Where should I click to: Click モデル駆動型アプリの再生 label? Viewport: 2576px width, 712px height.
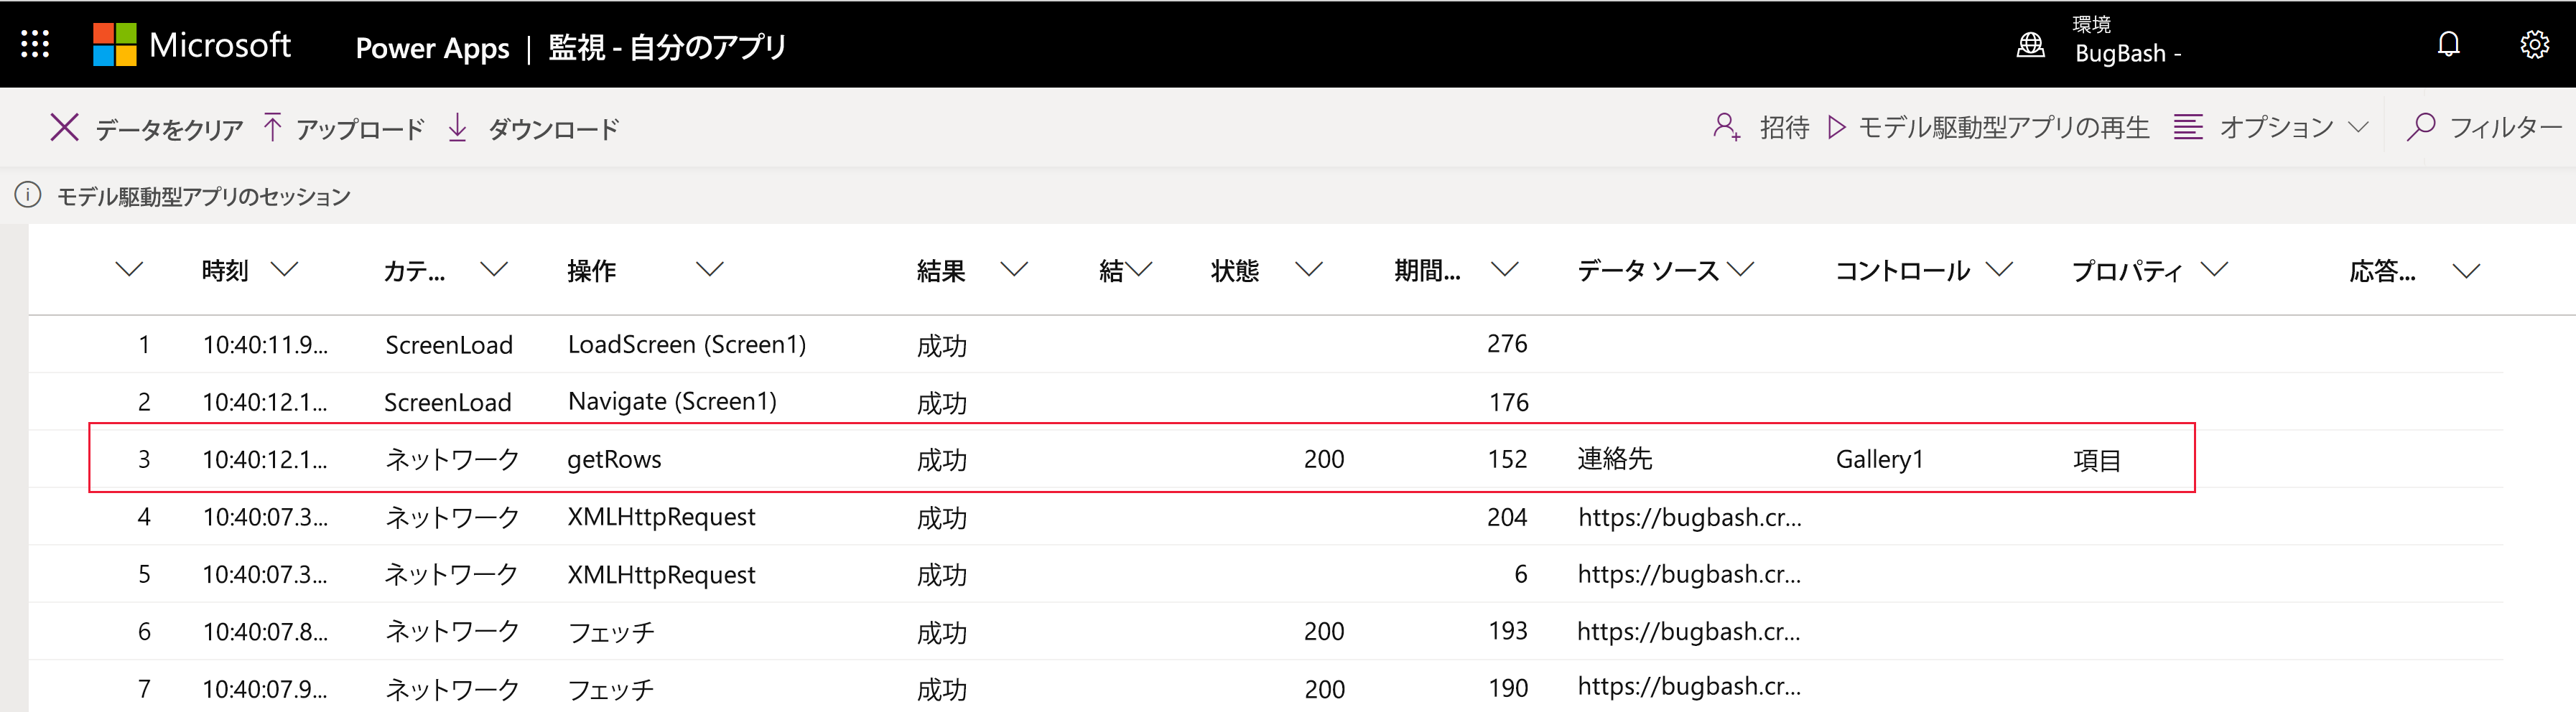2003,127
